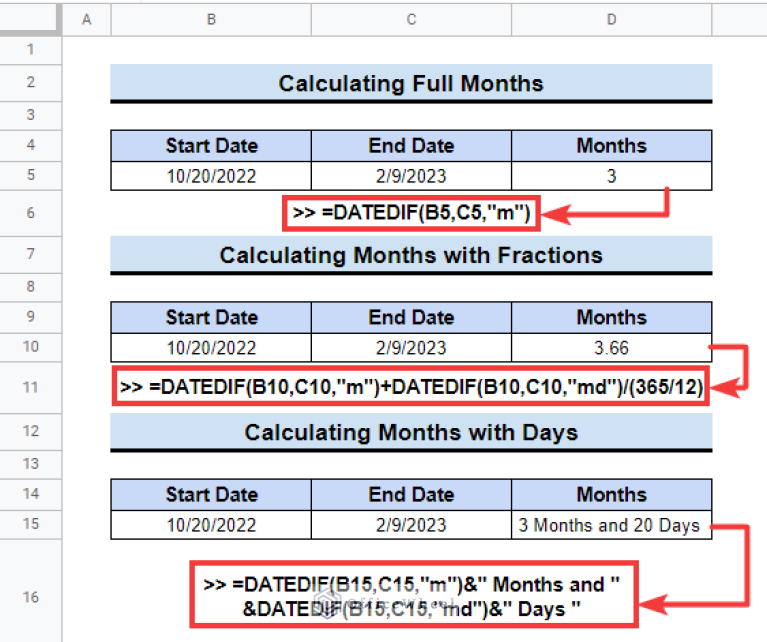Select the end date 2/9/2023 in row 10

[x=411, y=348]
